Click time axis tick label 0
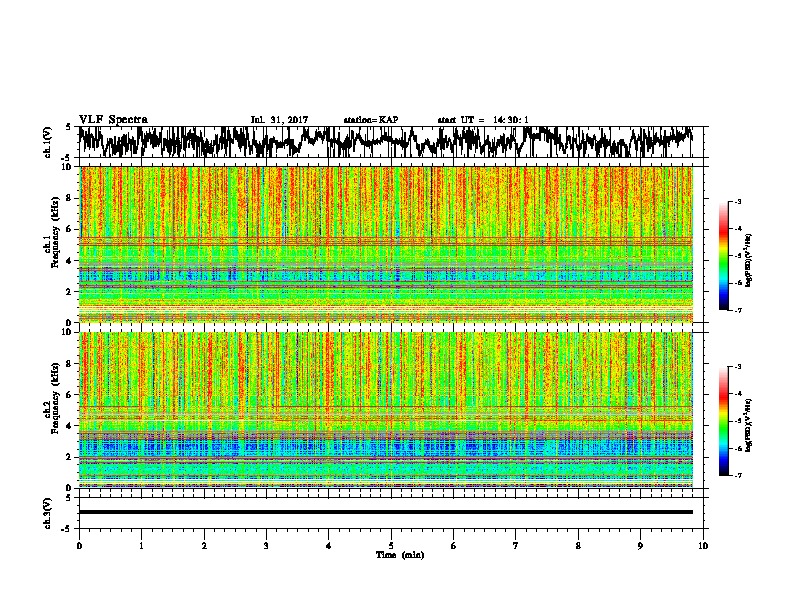792x612 pixels. coord(79,546)
